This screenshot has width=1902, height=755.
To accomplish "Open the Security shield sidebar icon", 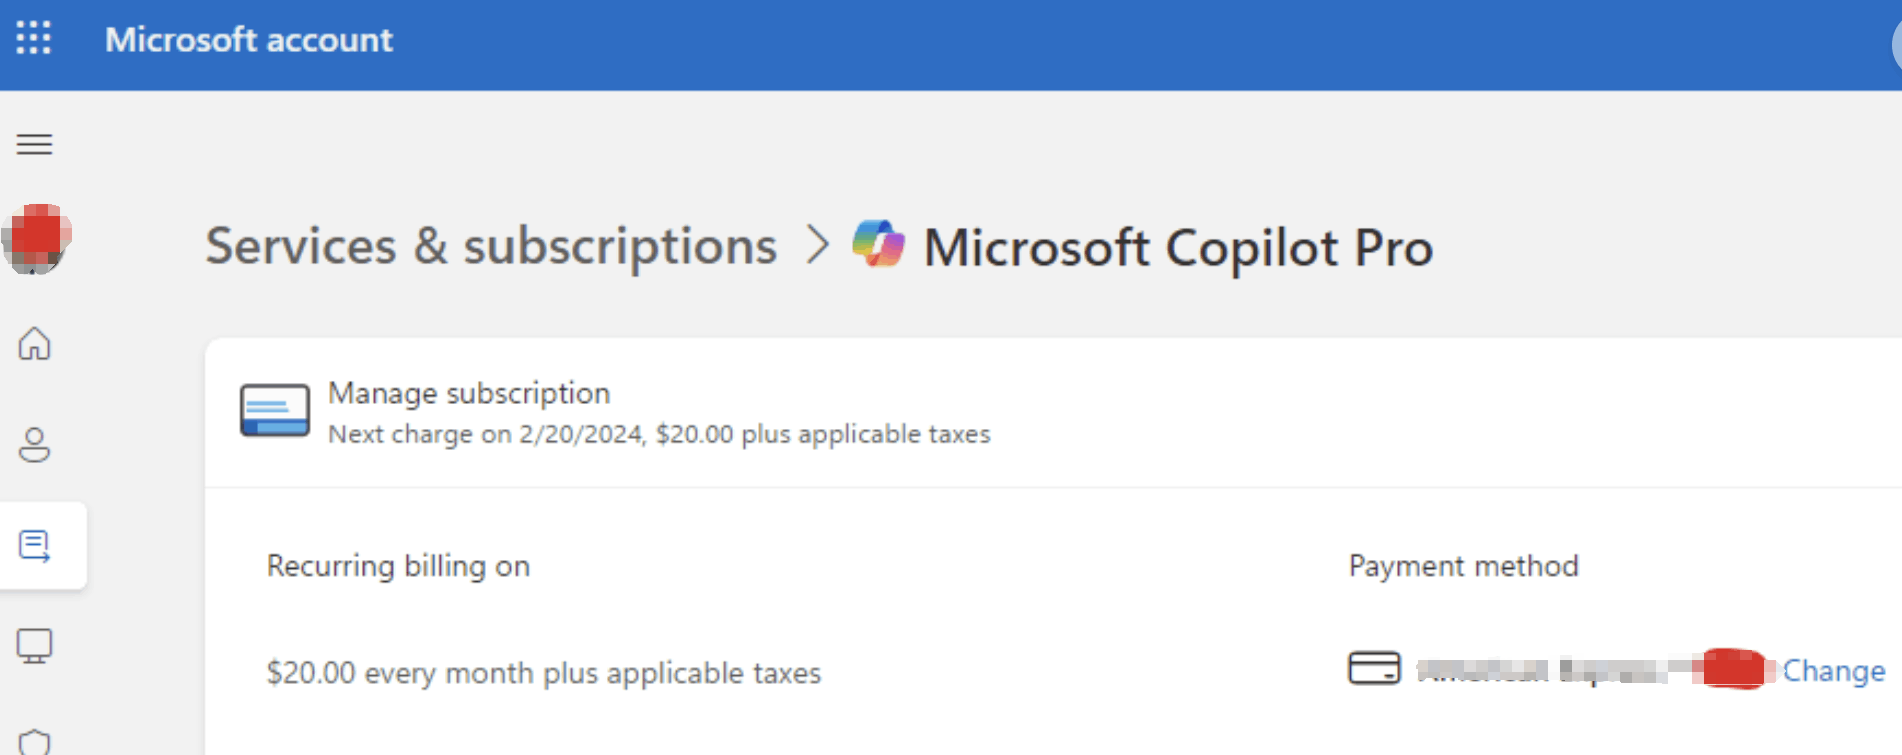I will pyautogui.click(x=34, y=742).
